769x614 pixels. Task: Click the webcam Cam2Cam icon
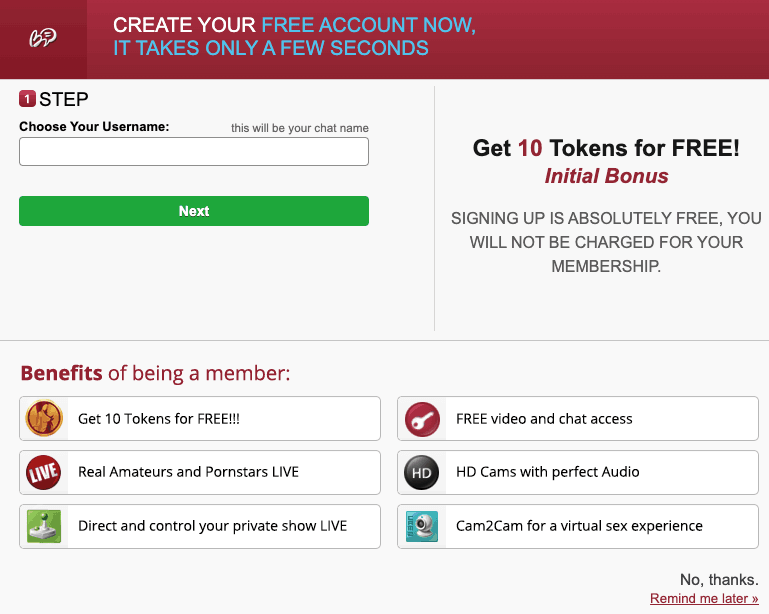pos(422,526)
